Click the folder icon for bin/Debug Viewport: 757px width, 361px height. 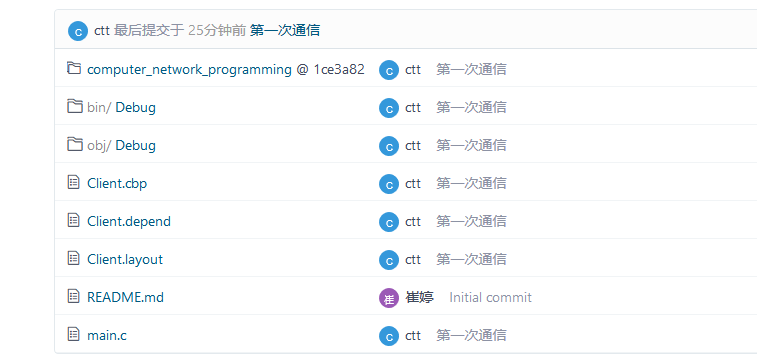(x=74, y=106)
